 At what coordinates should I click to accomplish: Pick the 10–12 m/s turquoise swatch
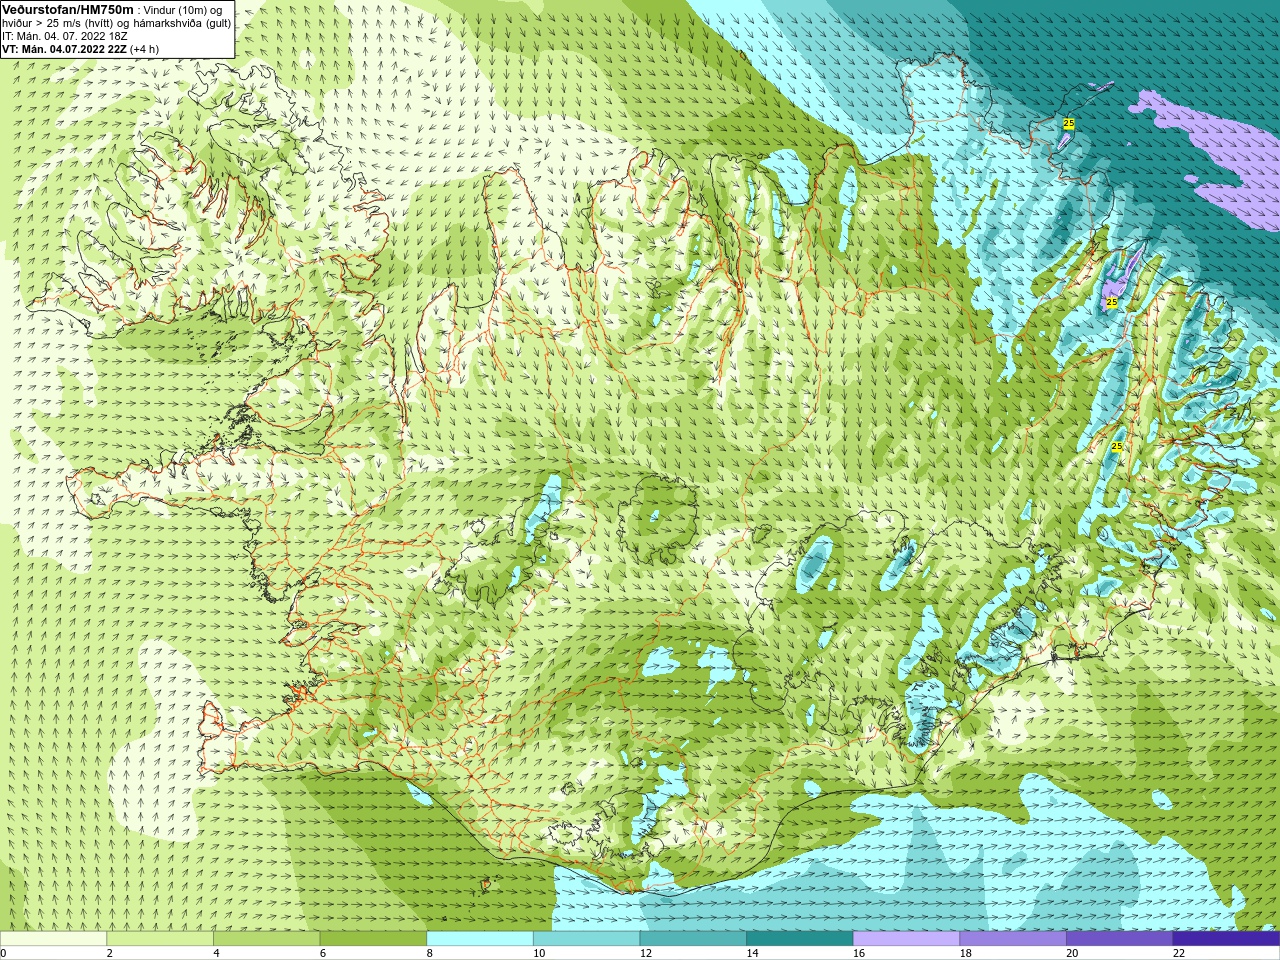586,939
